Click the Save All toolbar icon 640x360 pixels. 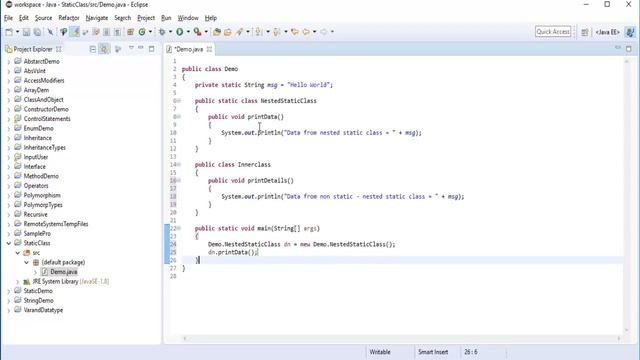coord(37,32)
